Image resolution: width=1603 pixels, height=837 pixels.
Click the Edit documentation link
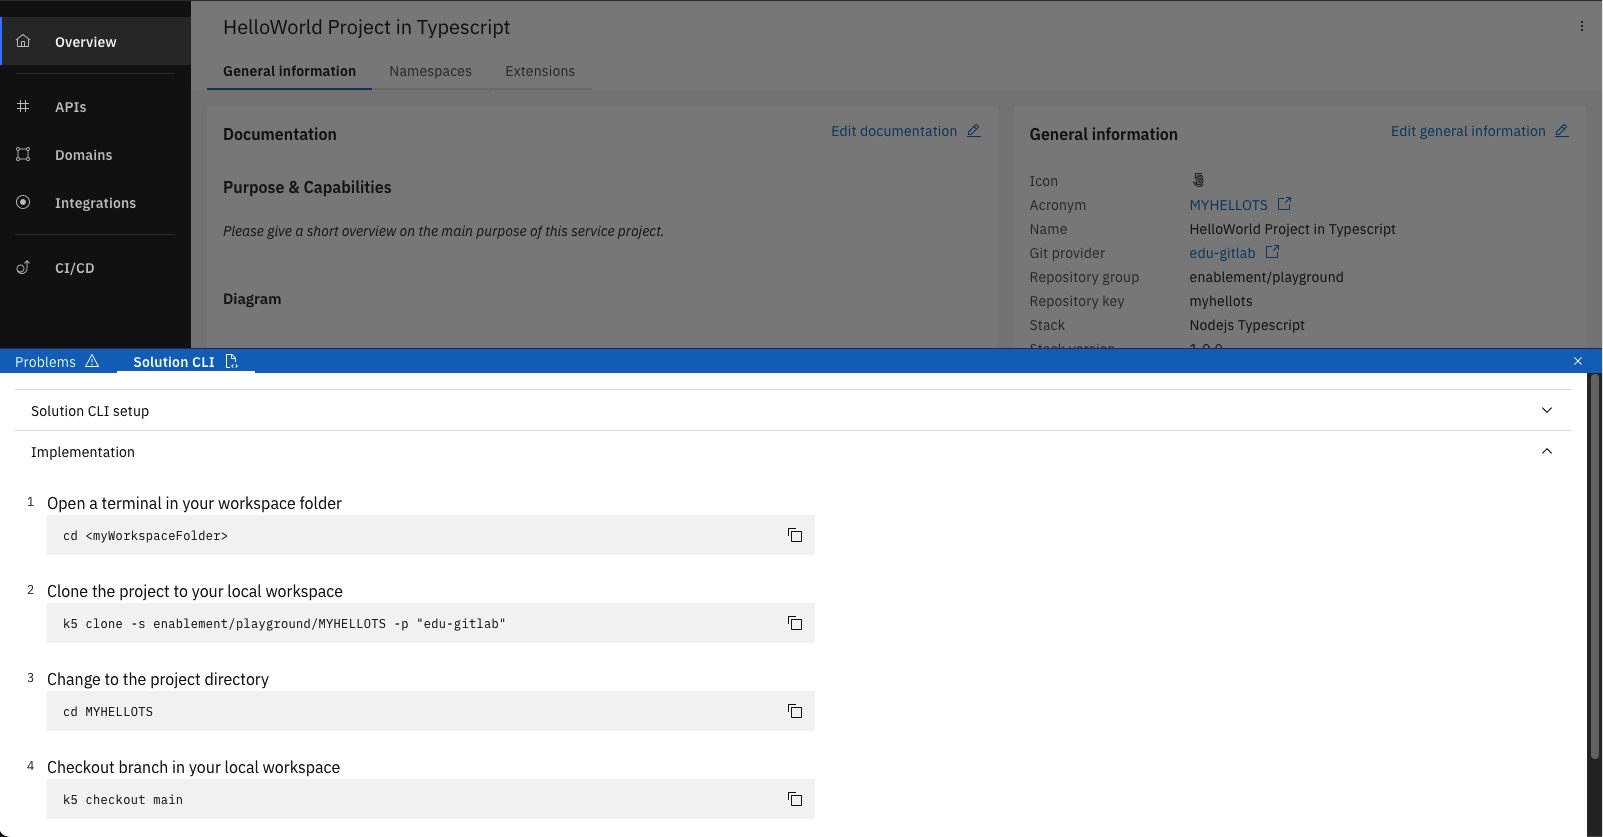(894, 131)
